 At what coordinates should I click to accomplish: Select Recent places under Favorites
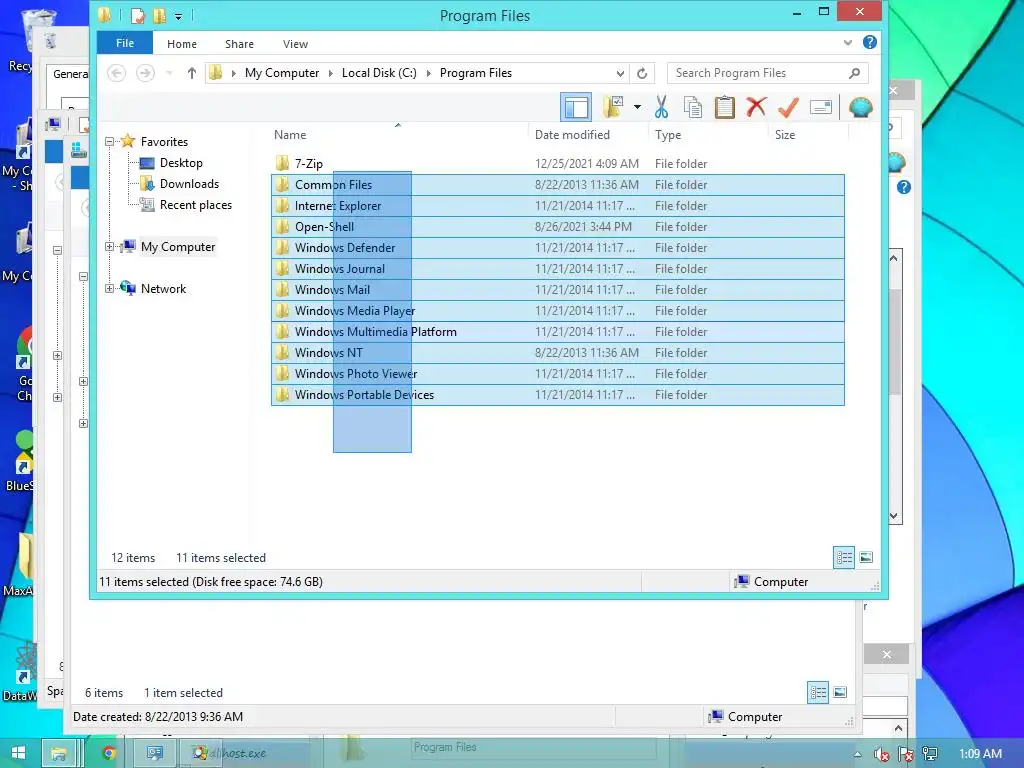click(196, 204)
